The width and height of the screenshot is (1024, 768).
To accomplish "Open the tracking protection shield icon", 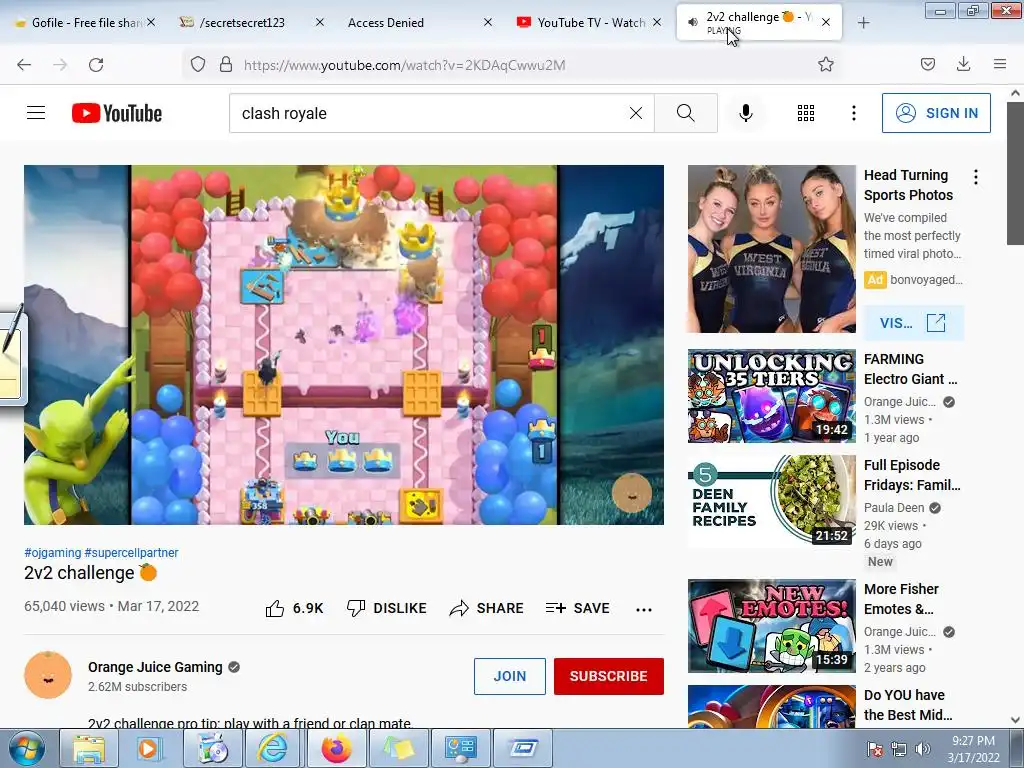I will [x=198, y=64].
